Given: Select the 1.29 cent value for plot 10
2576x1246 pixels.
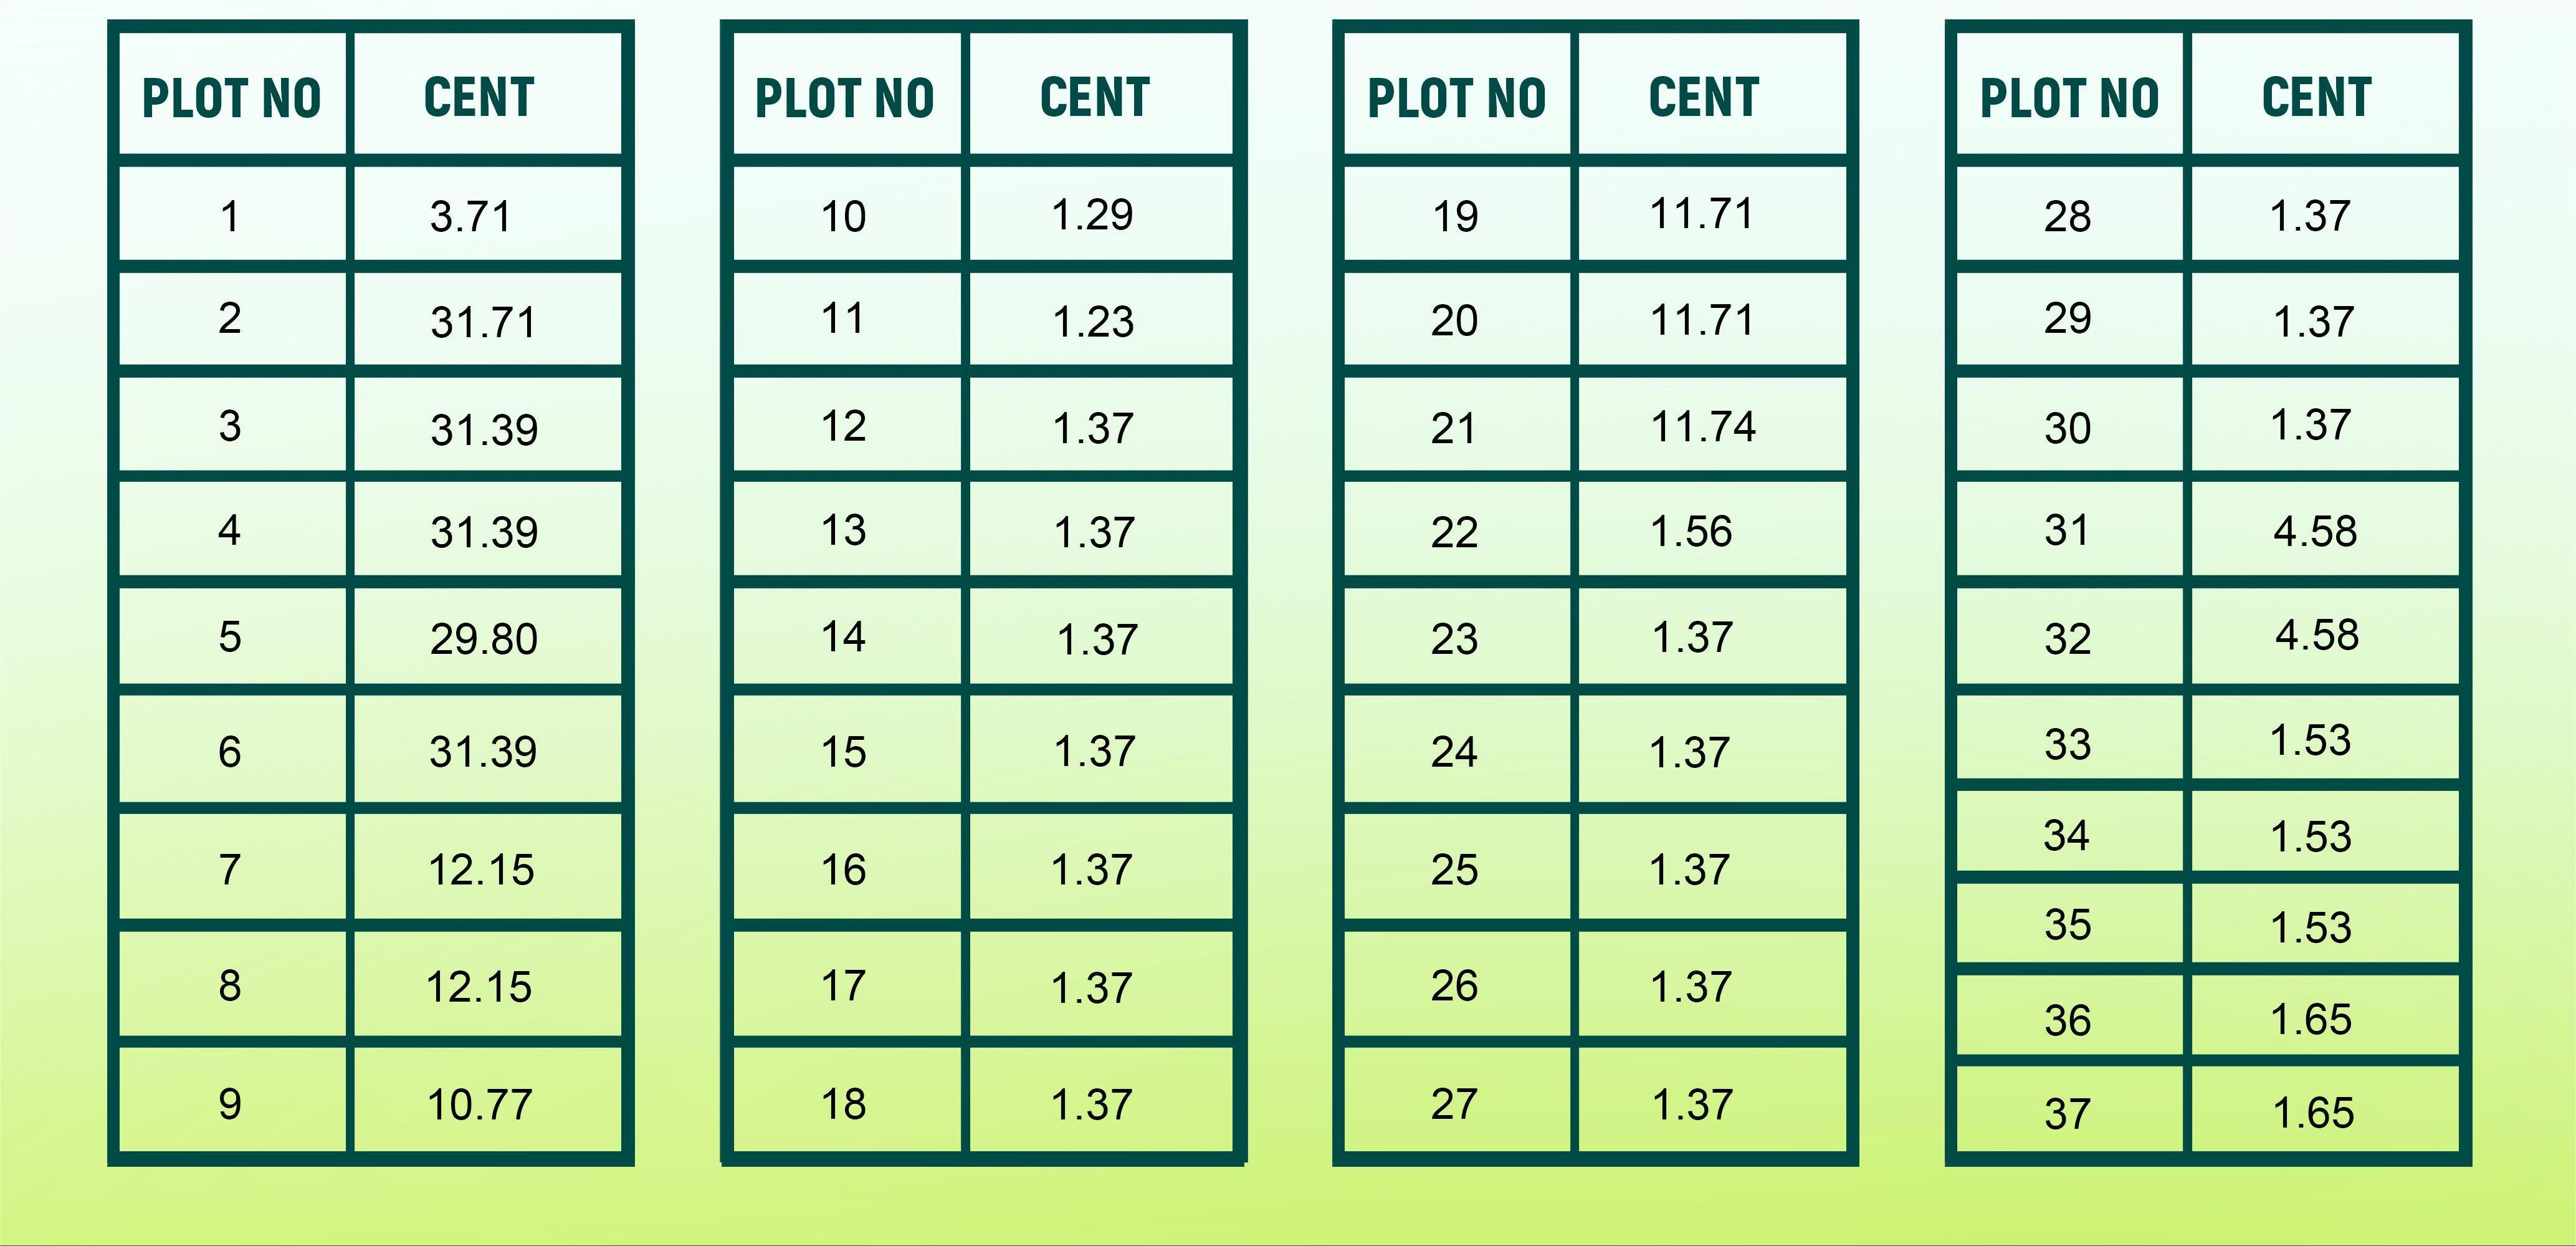Looking at the screenshot, I should coord(1092,215).
